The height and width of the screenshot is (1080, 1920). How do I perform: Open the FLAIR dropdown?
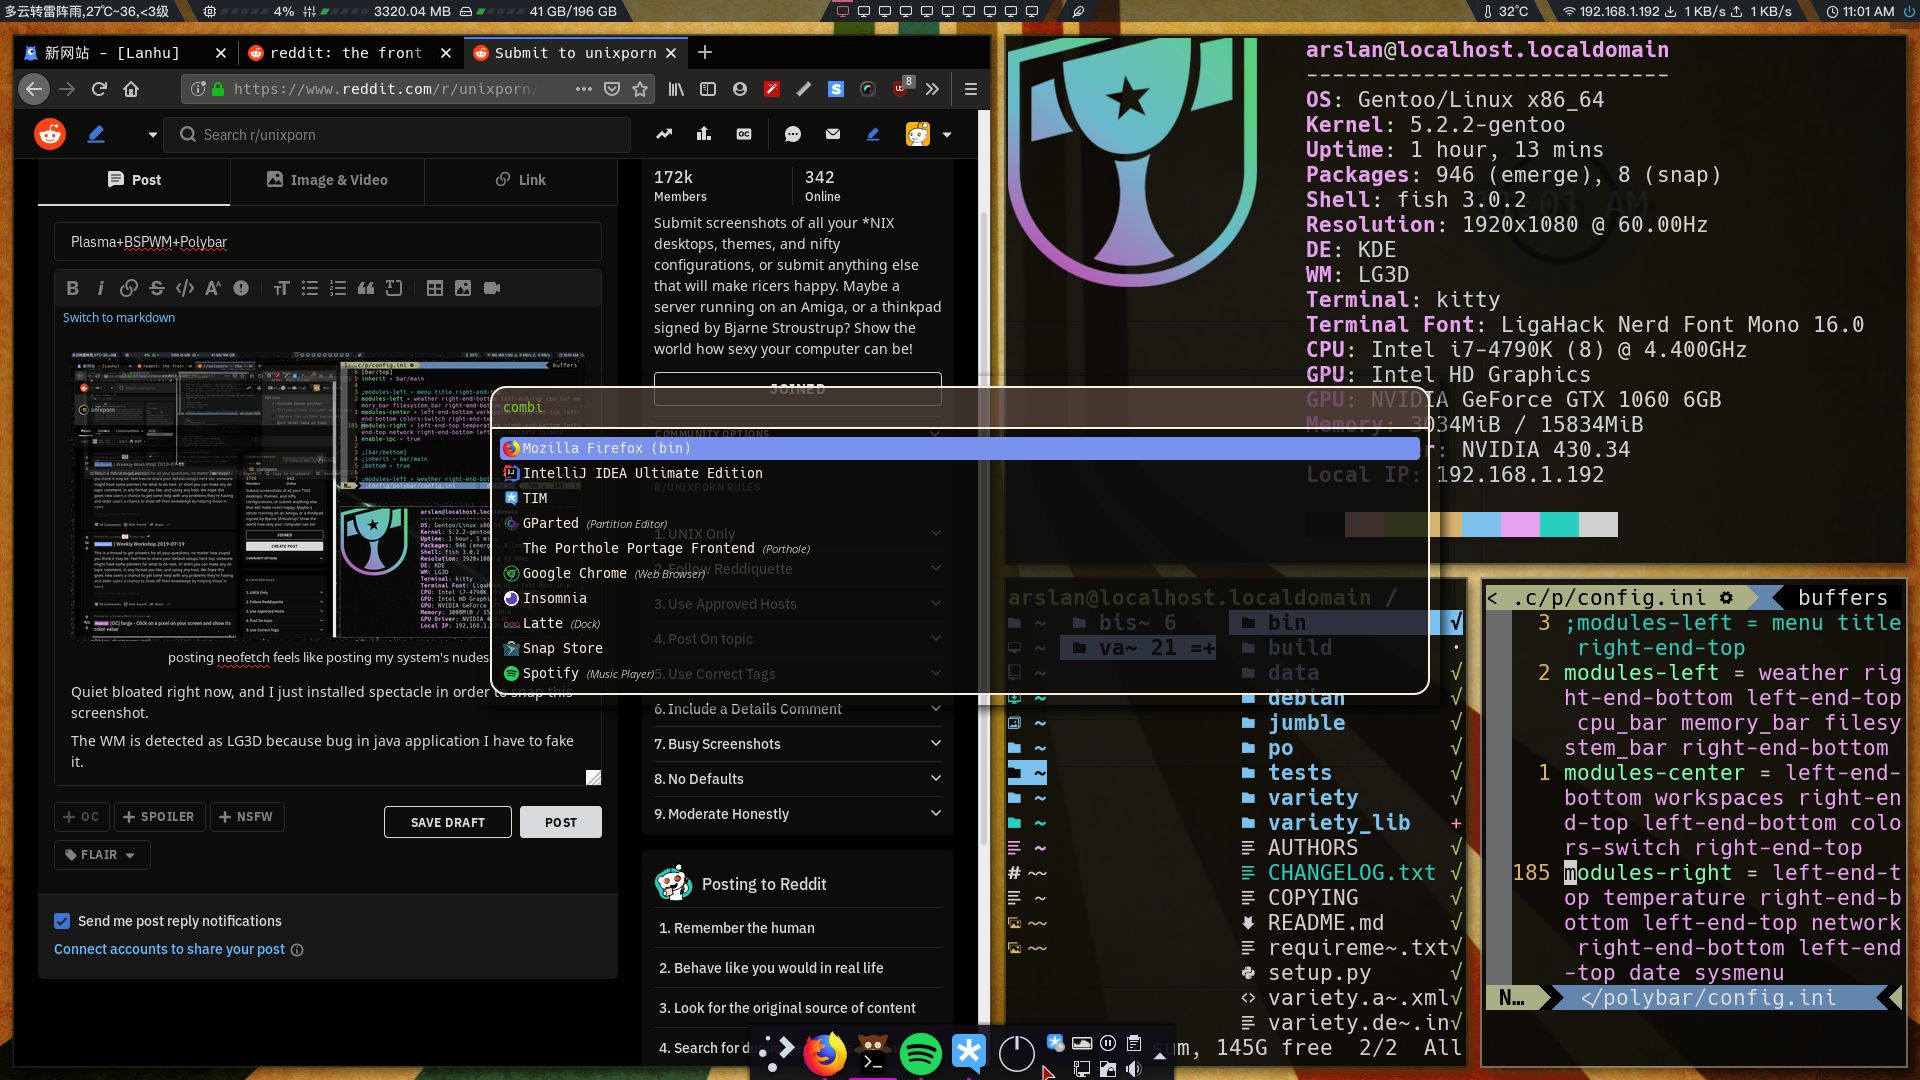click(101, 854)
